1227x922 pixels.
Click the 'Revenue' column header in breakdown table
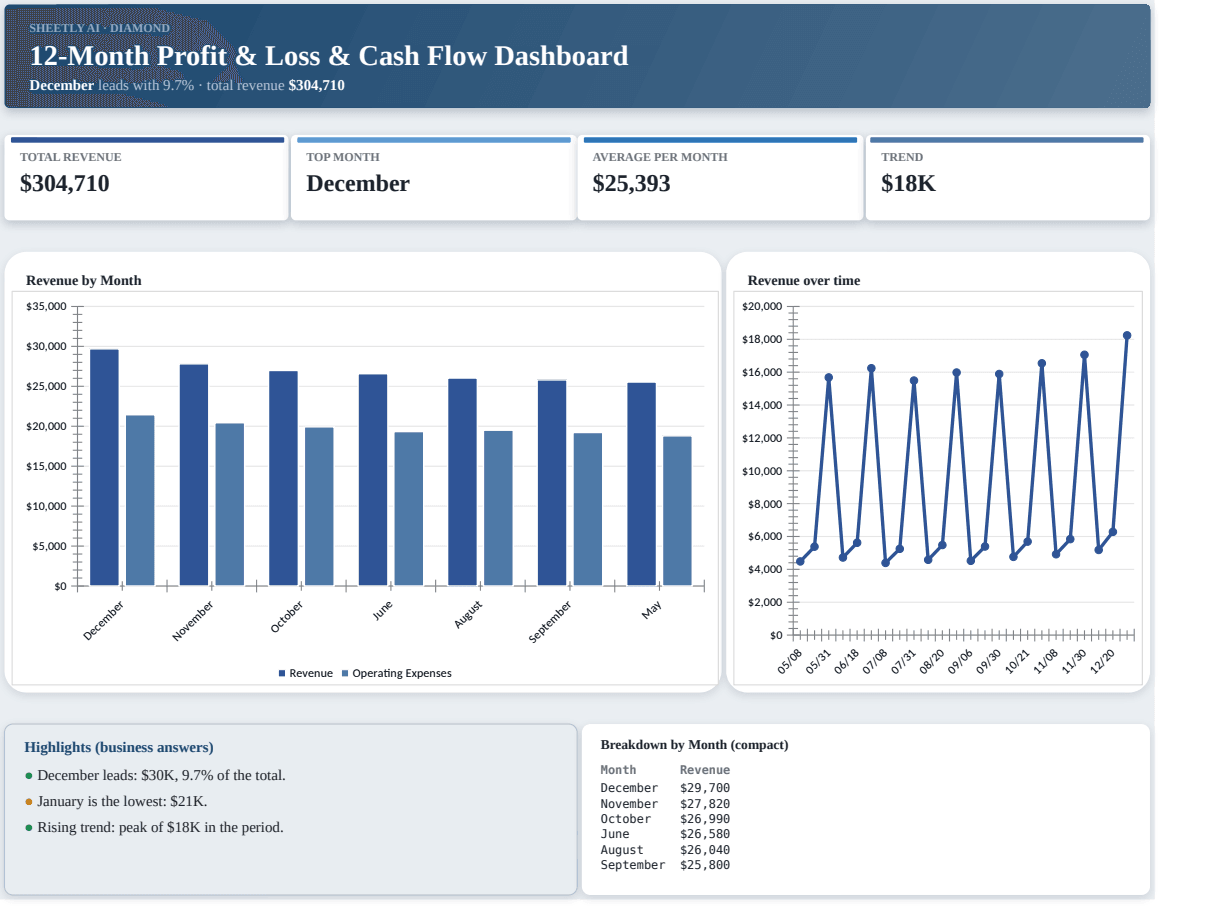coord(705,770)
